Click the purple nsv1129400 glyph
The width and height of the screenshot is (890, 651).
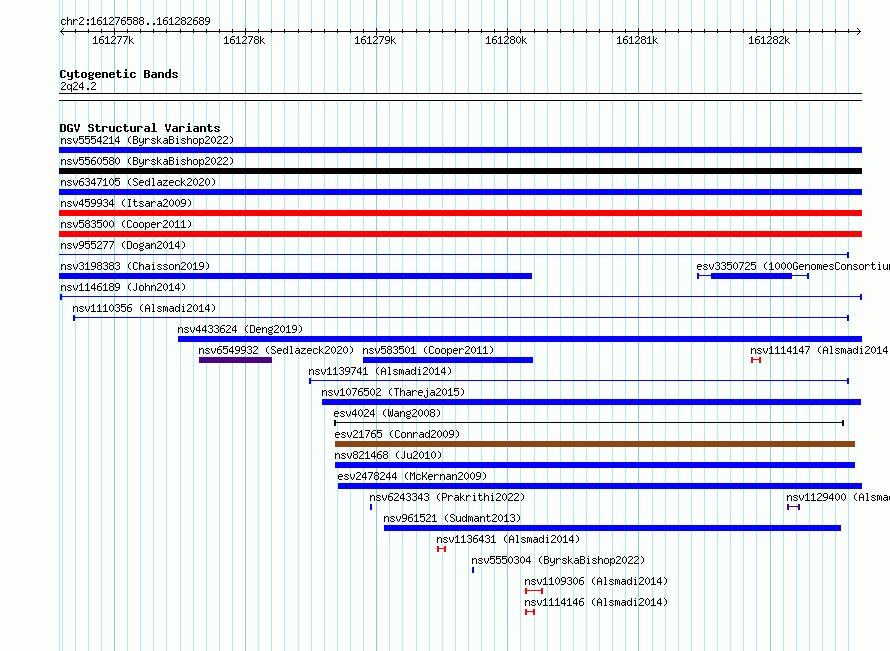tap(793, 507)
